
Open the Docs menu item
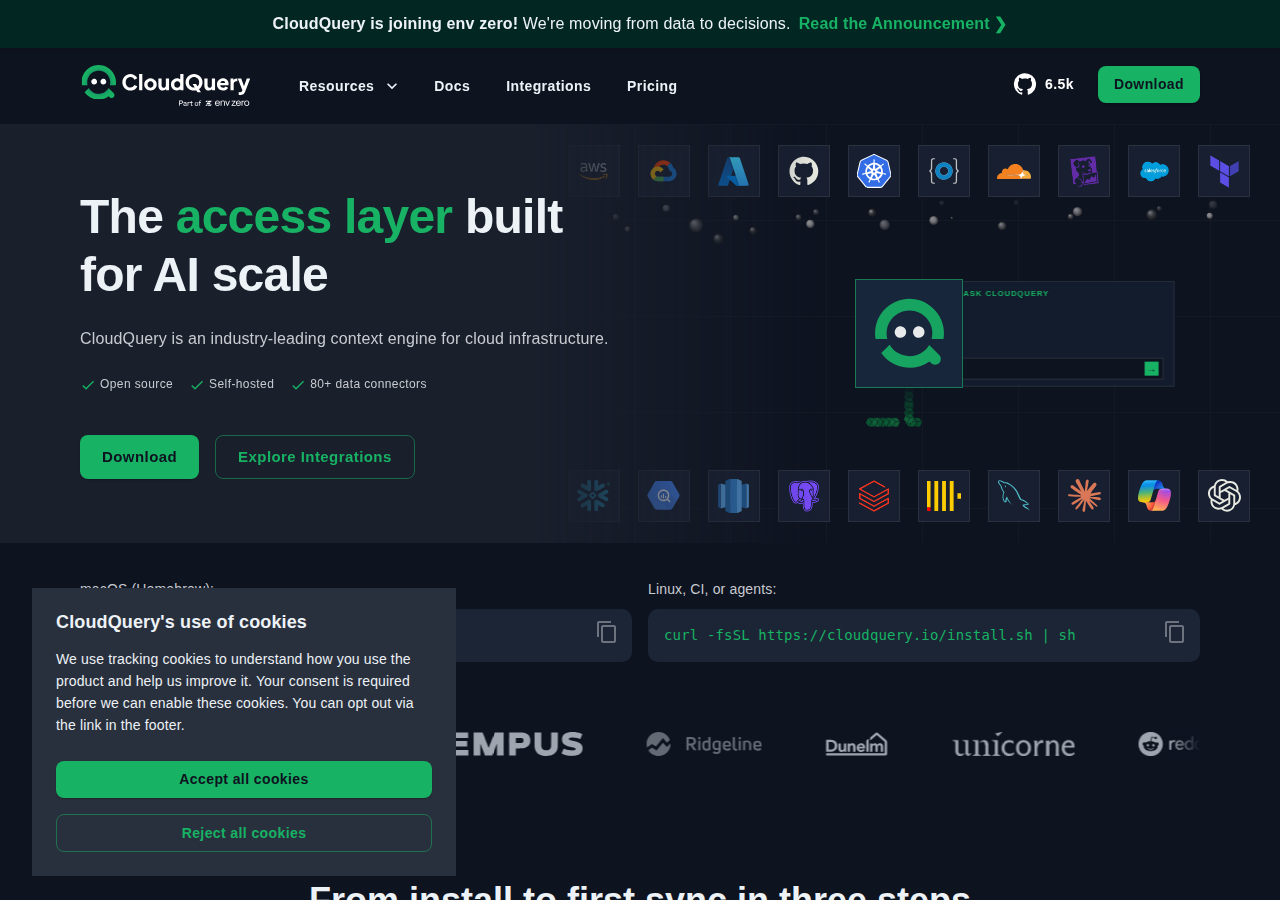point(452,86)
